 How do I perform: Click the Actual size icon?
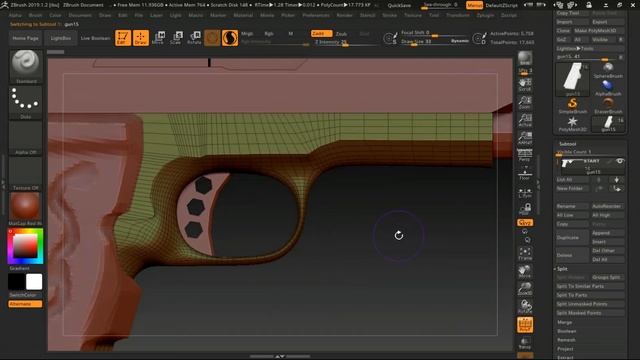[x=525, y=120]
